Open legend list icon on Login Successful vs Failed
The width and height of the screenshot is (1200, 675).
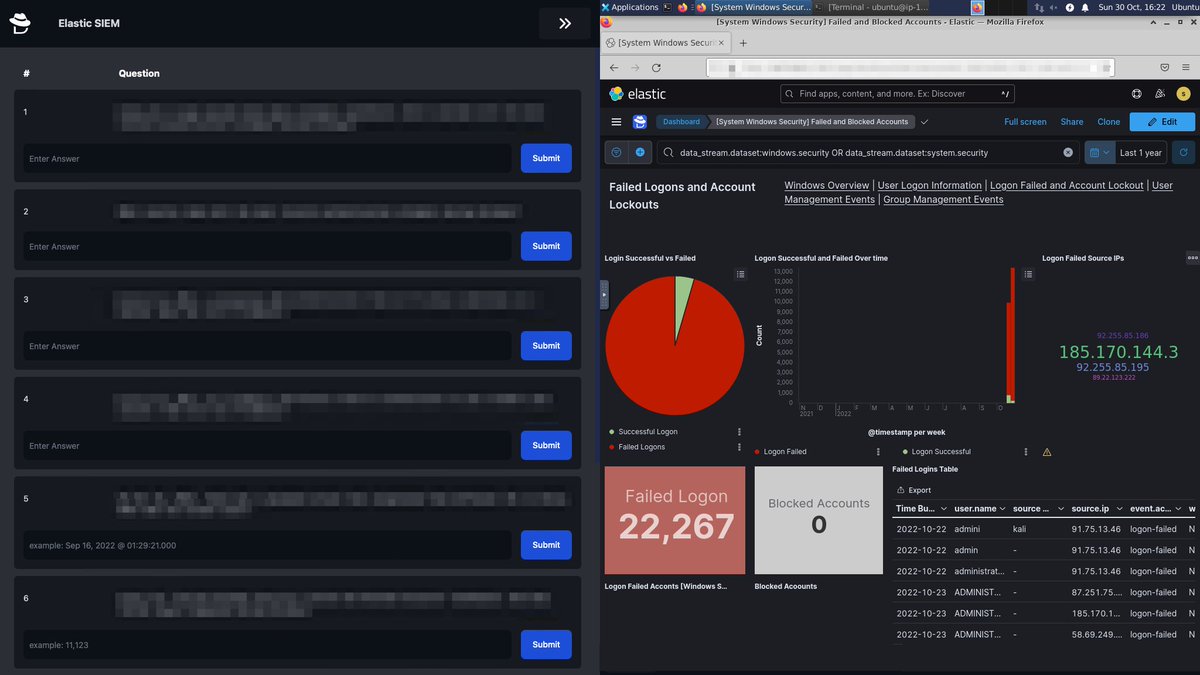tap(740, 273)
